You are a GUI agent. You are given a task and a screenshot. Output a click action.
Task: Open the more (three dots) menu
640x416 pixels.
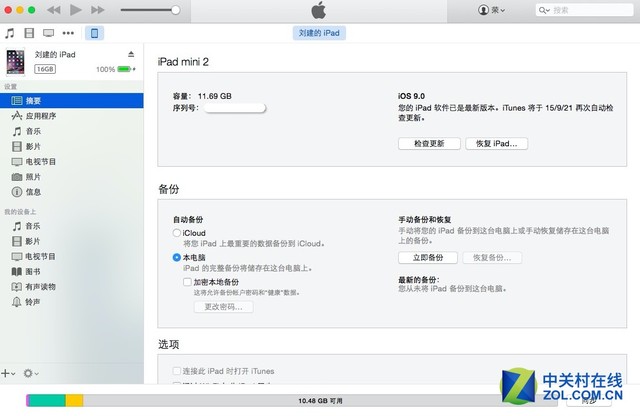(68, 33)
